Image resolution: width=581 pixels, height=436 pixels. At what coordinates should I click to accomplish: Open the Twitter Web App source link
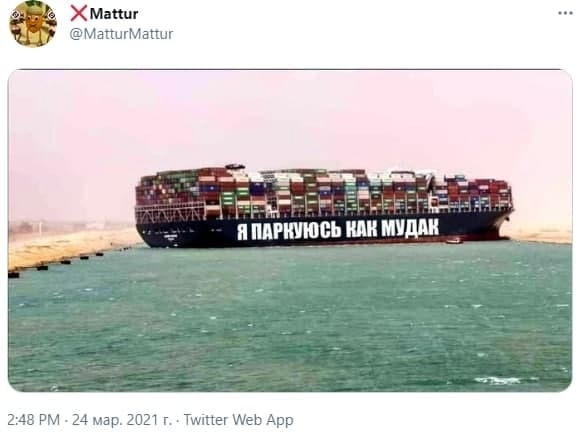[239, 420]
